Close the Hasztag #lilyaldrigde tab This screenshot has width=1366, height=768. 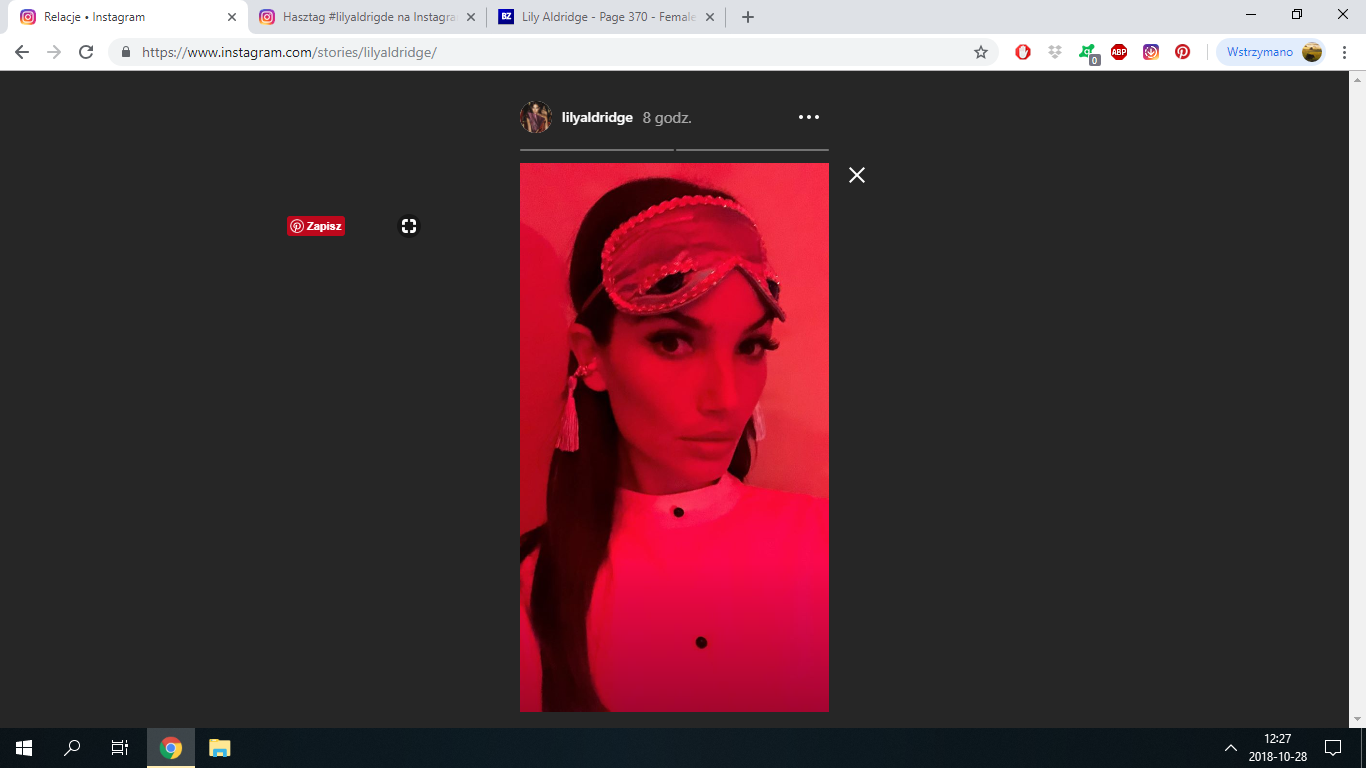[471, 17]
